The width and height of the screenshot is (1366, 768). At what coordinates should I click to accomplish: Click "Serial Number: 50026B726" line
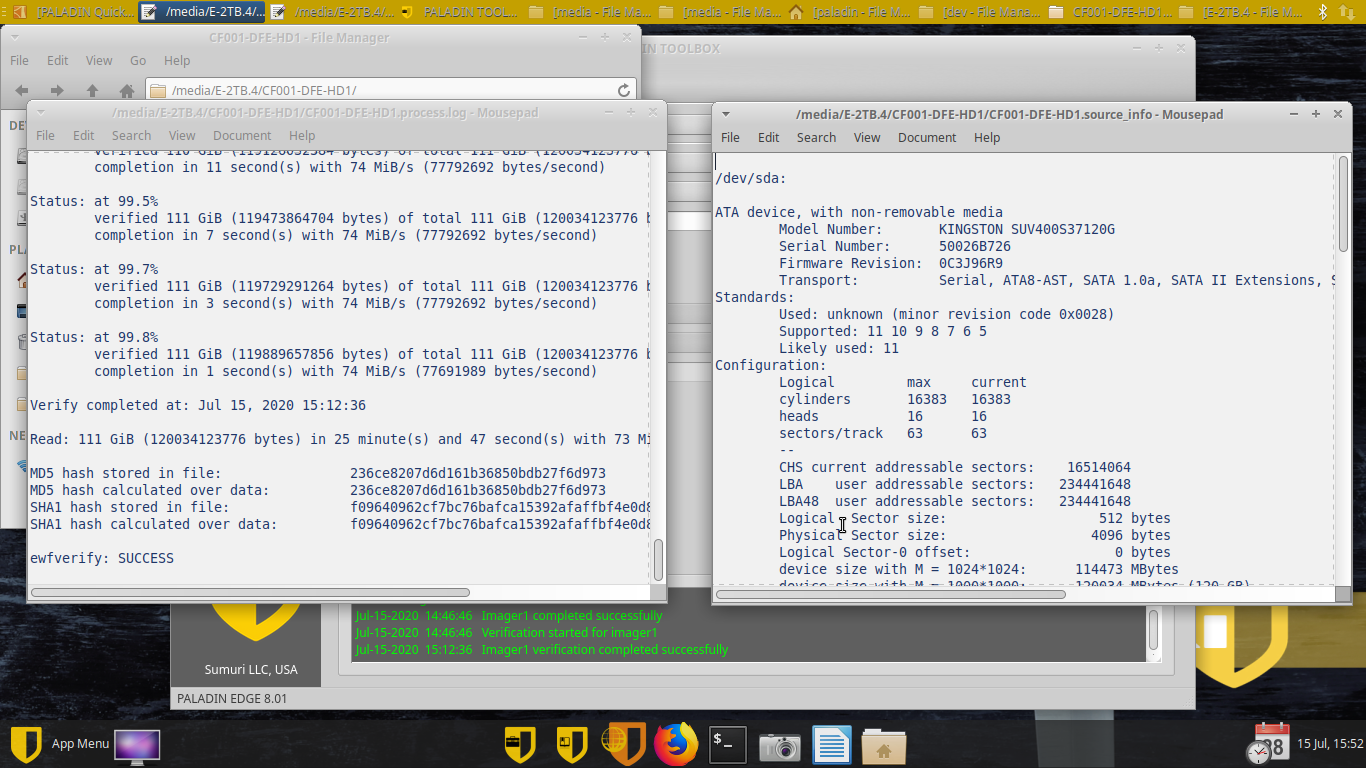[x=895, y=246]
